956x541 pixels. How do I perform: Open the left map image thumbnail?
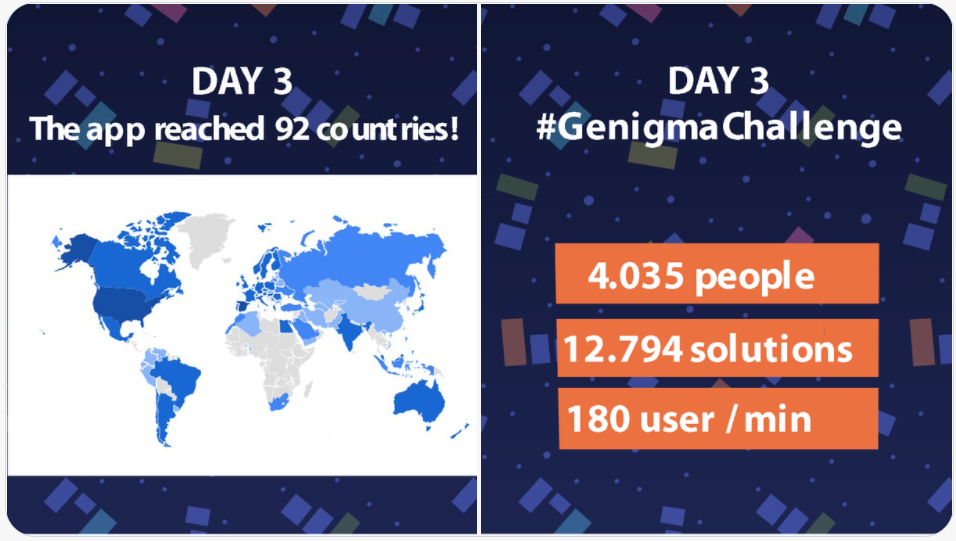tap(242, 270)
